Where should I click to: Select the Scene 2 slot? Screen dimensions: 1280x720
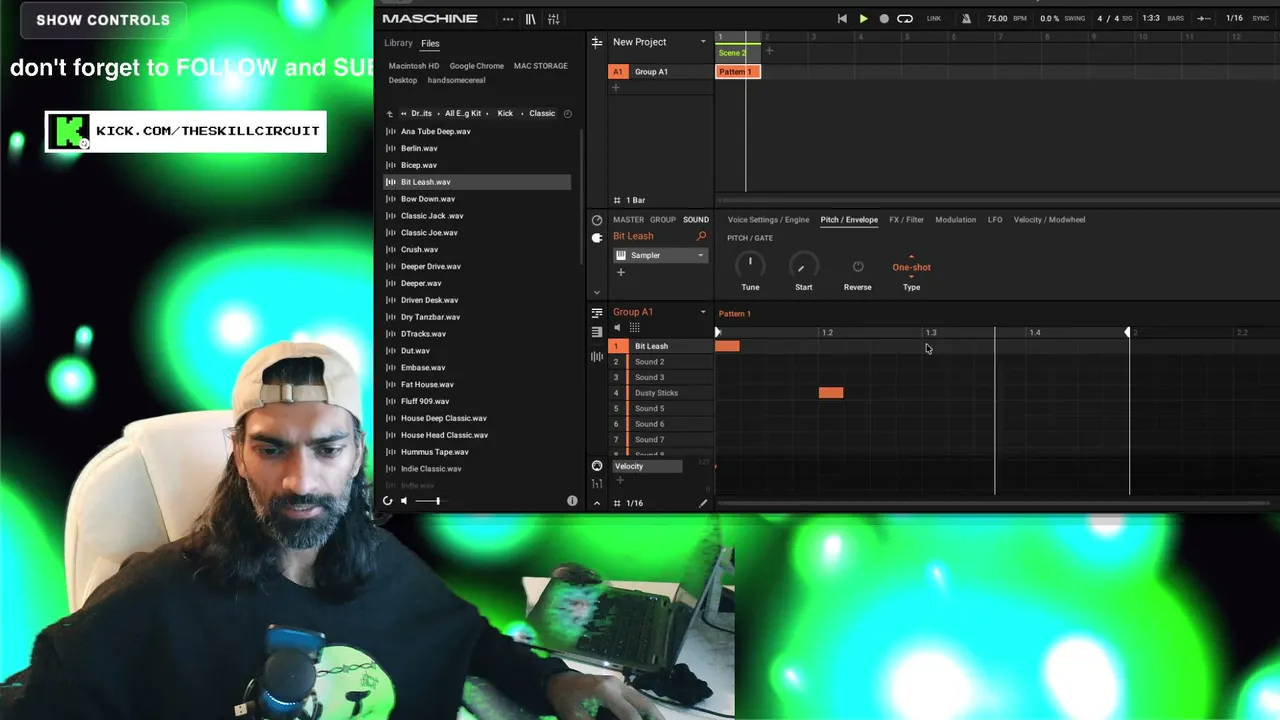click(x=738, y=53)
